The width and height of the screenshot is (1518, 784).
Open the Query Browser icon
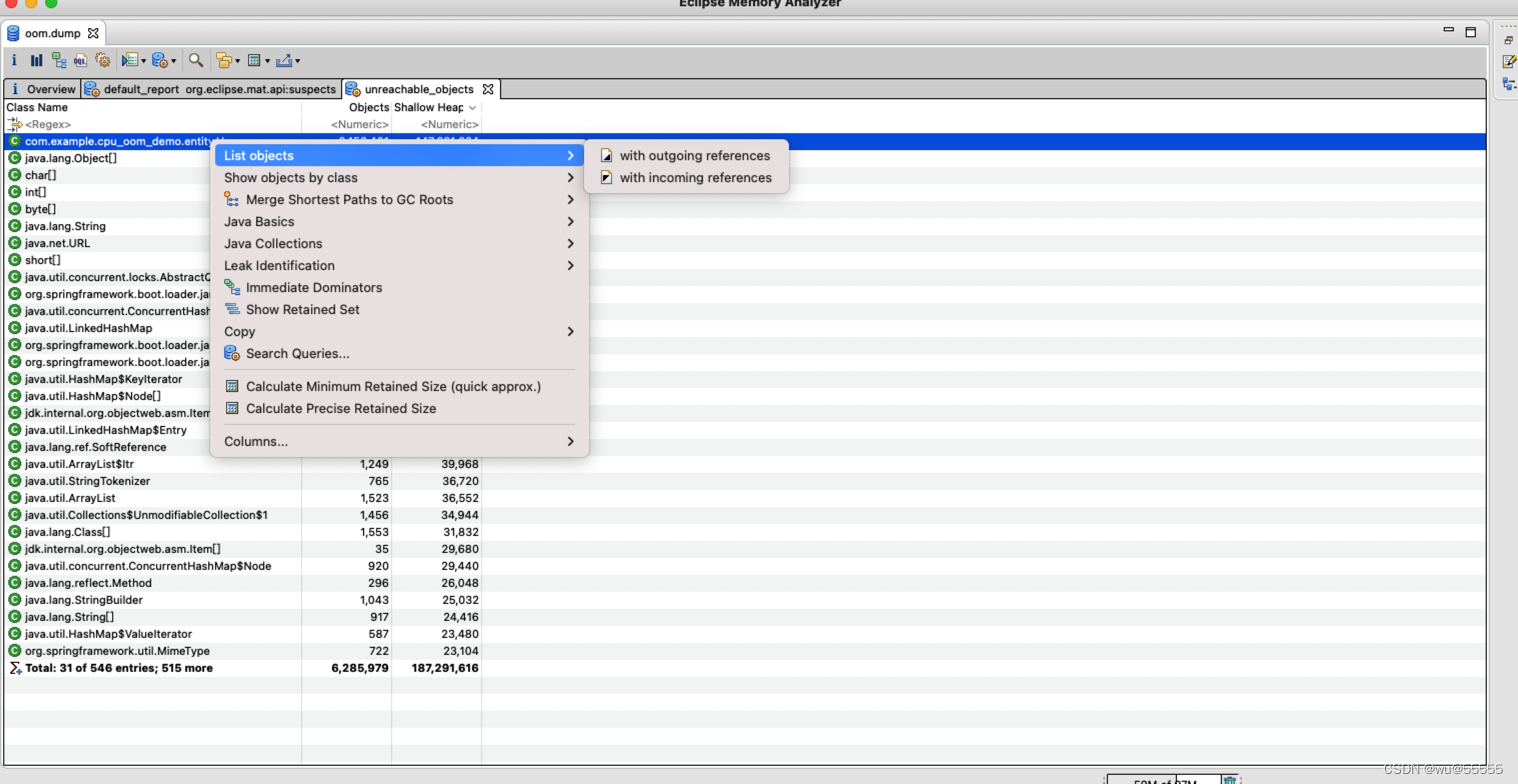[x=160, y=60]
